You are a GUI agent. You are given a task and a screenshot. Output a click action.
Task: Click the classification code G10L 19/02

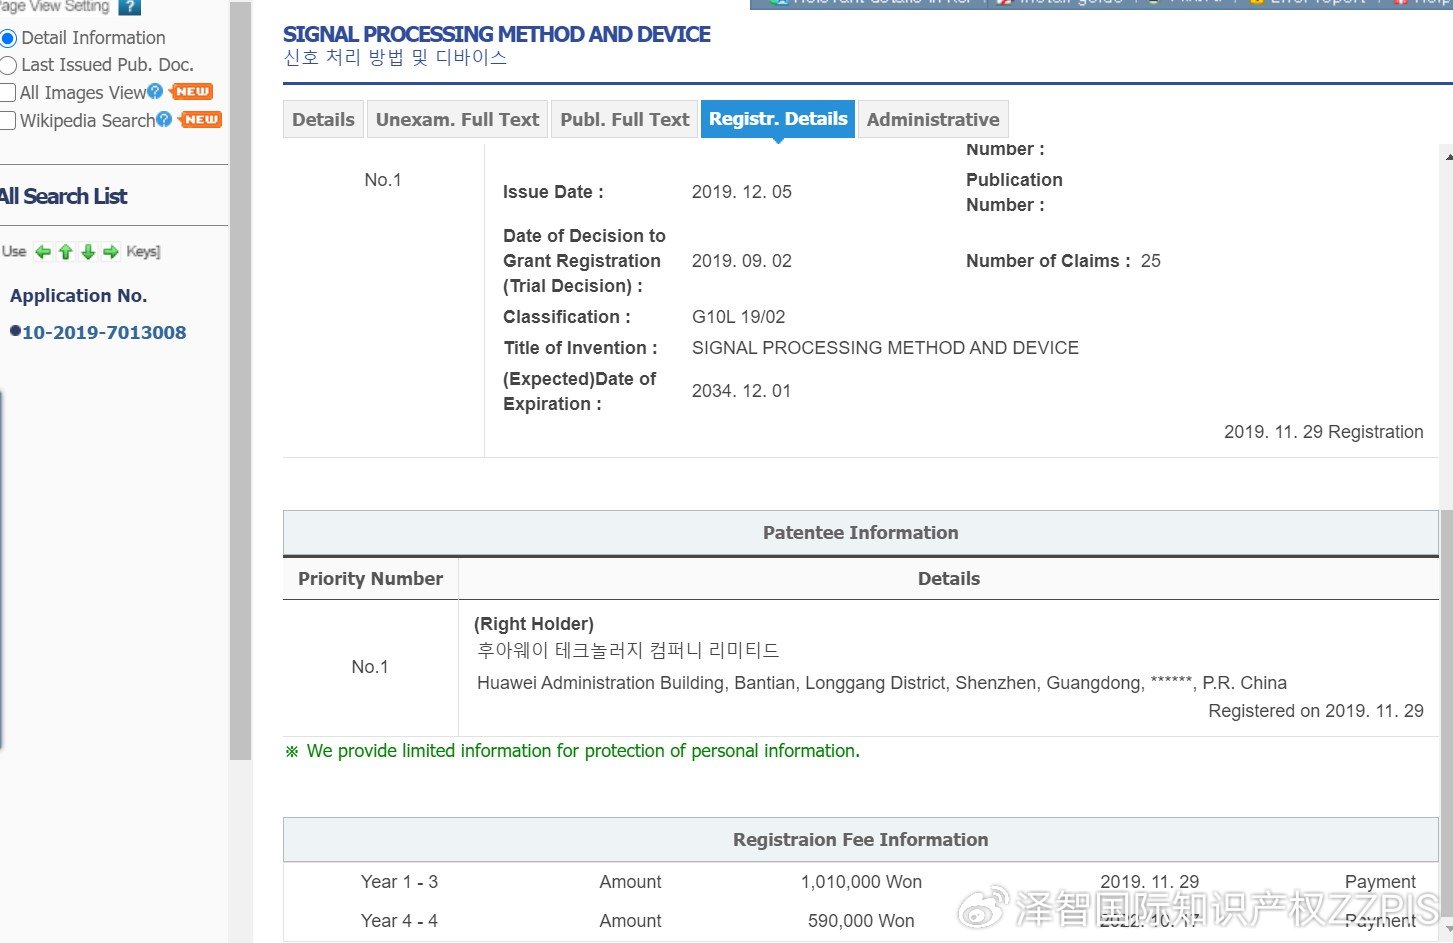[x=739, y=317]
